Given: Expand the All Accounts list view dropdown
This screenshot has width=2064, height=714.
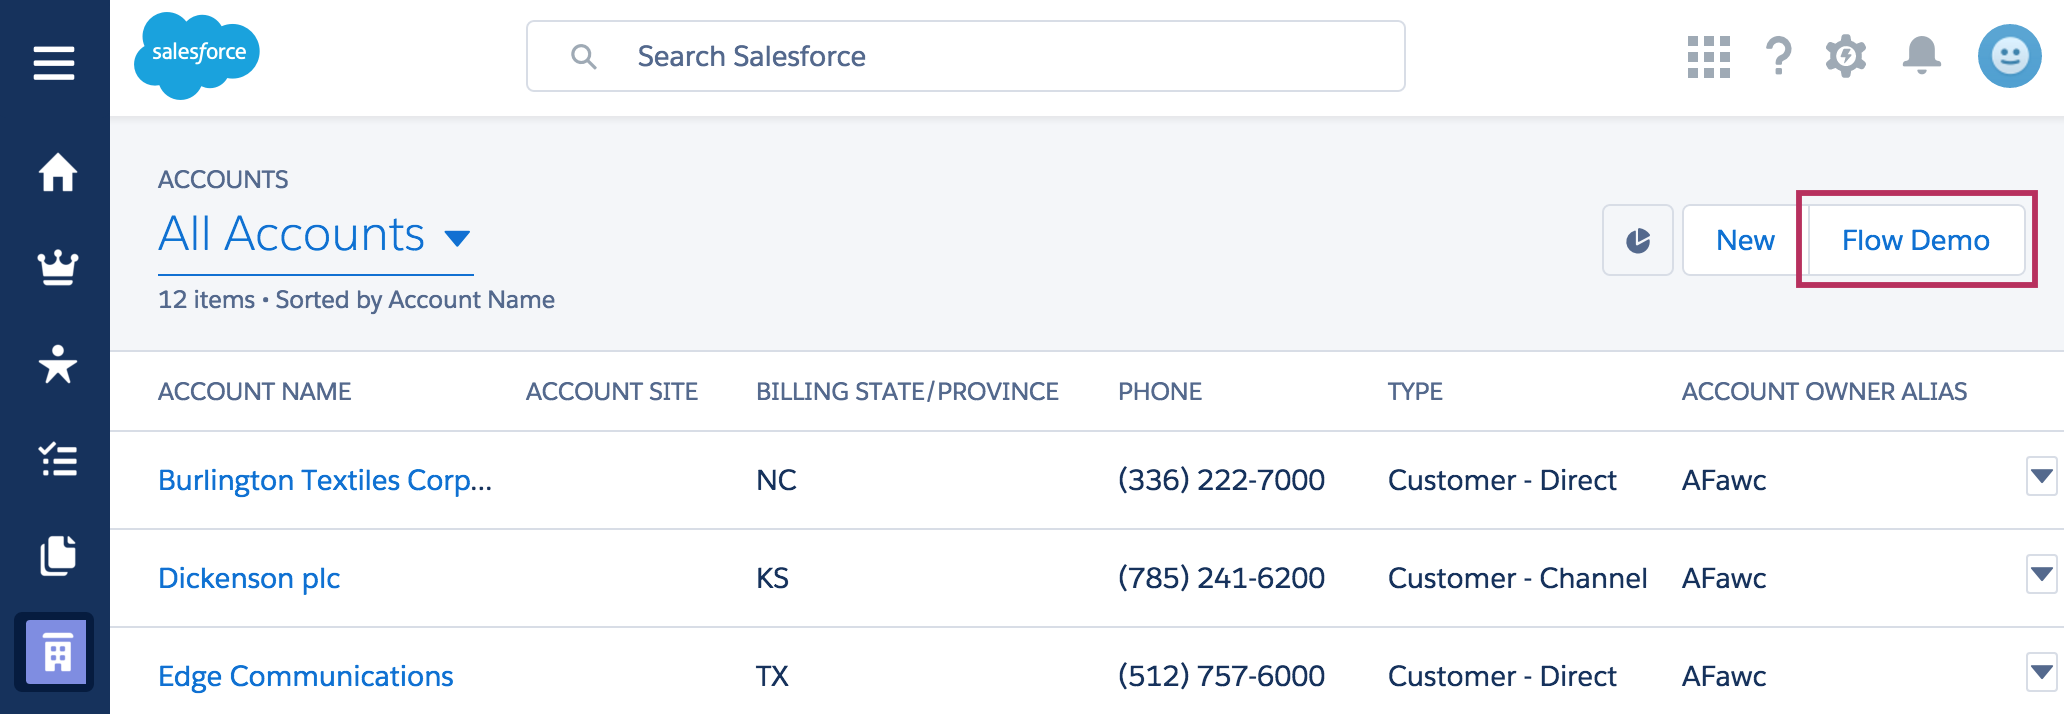Looking at the screenshot, I should tap(457, 238).
